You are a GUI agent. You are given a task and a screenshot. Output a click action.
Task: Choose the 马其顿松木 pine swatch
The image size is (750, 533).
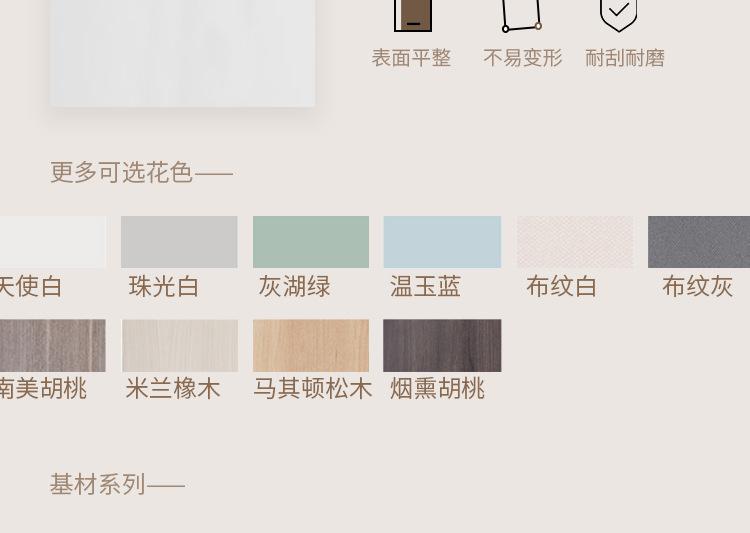311,345
